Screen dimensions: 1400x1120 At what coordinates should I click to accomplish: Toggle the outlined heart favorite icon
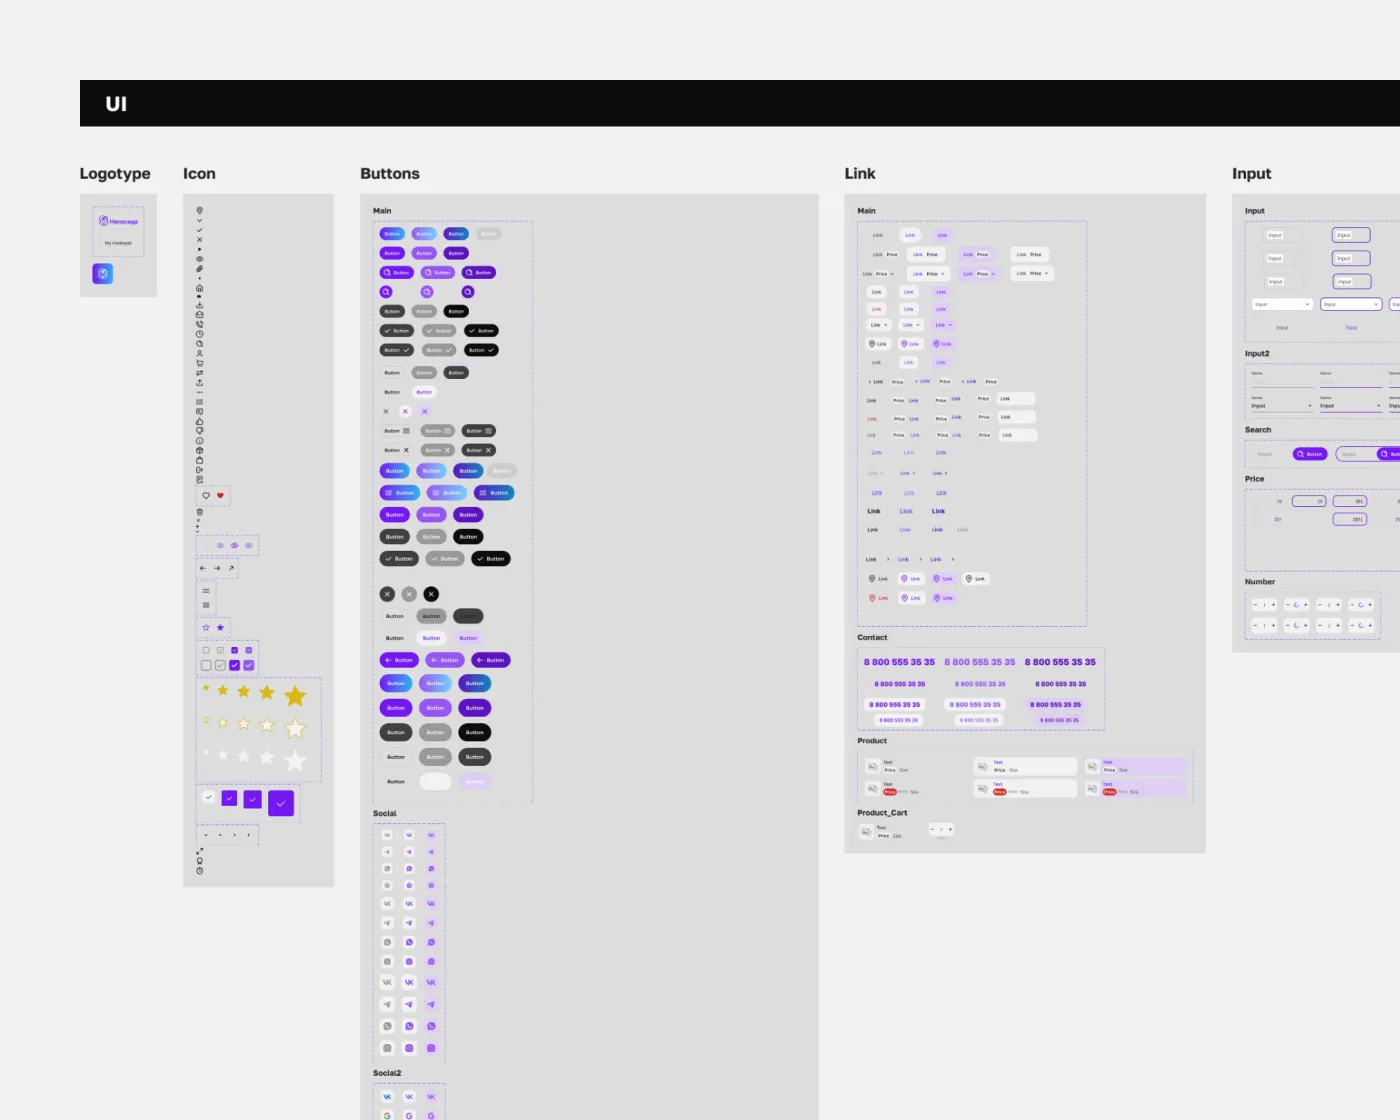point(206,495)
